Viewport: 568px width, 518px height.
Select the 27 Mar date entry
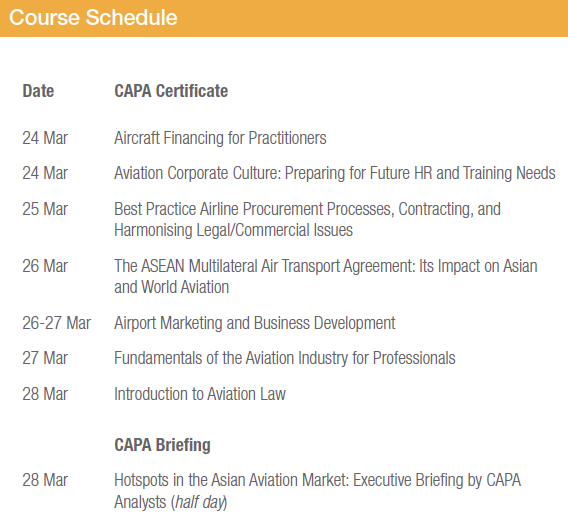point(45,358)
